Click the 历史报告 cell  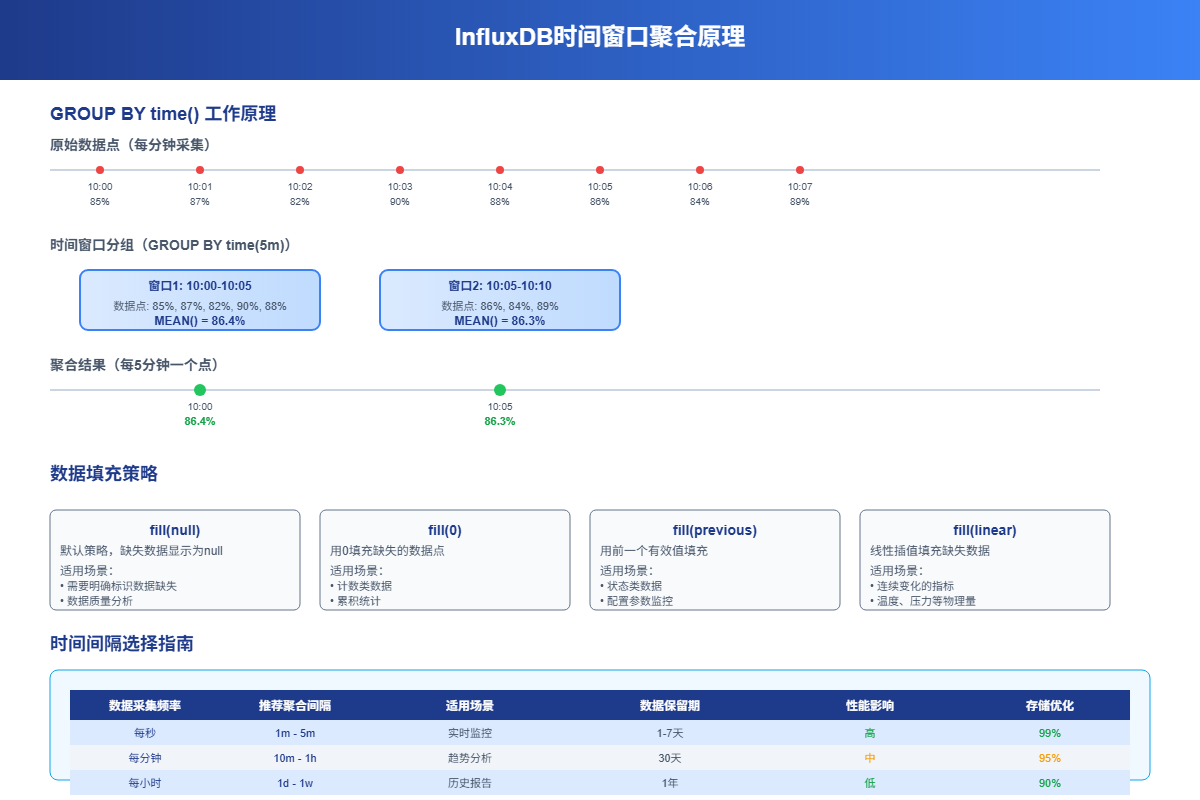pos(470,783)
